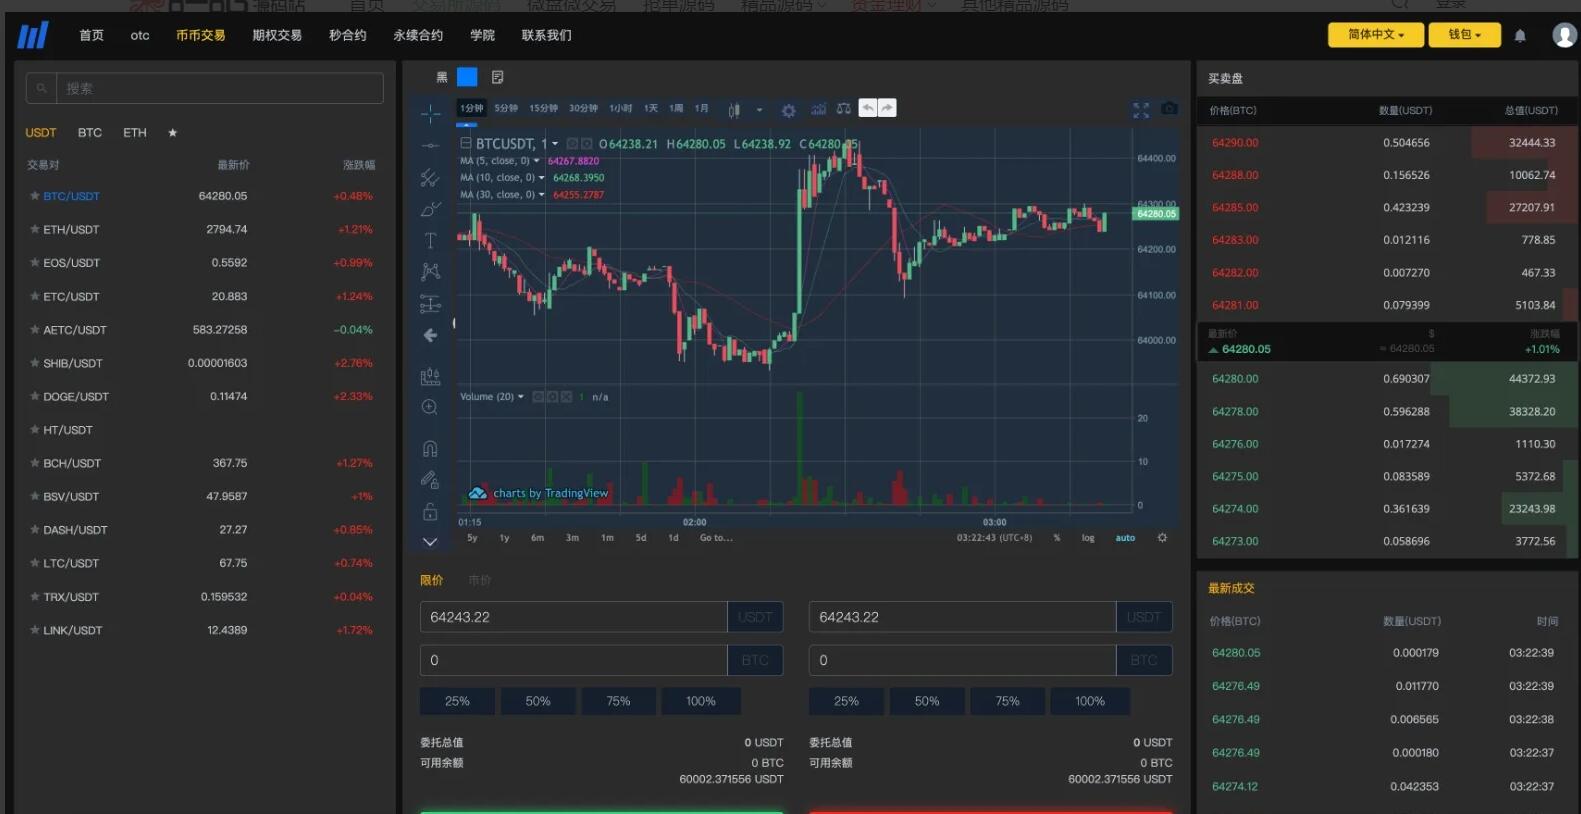Take a chart snapshot with camera icon
The width and height of the screenshot is (1581, 814).
click(1169, 109)
